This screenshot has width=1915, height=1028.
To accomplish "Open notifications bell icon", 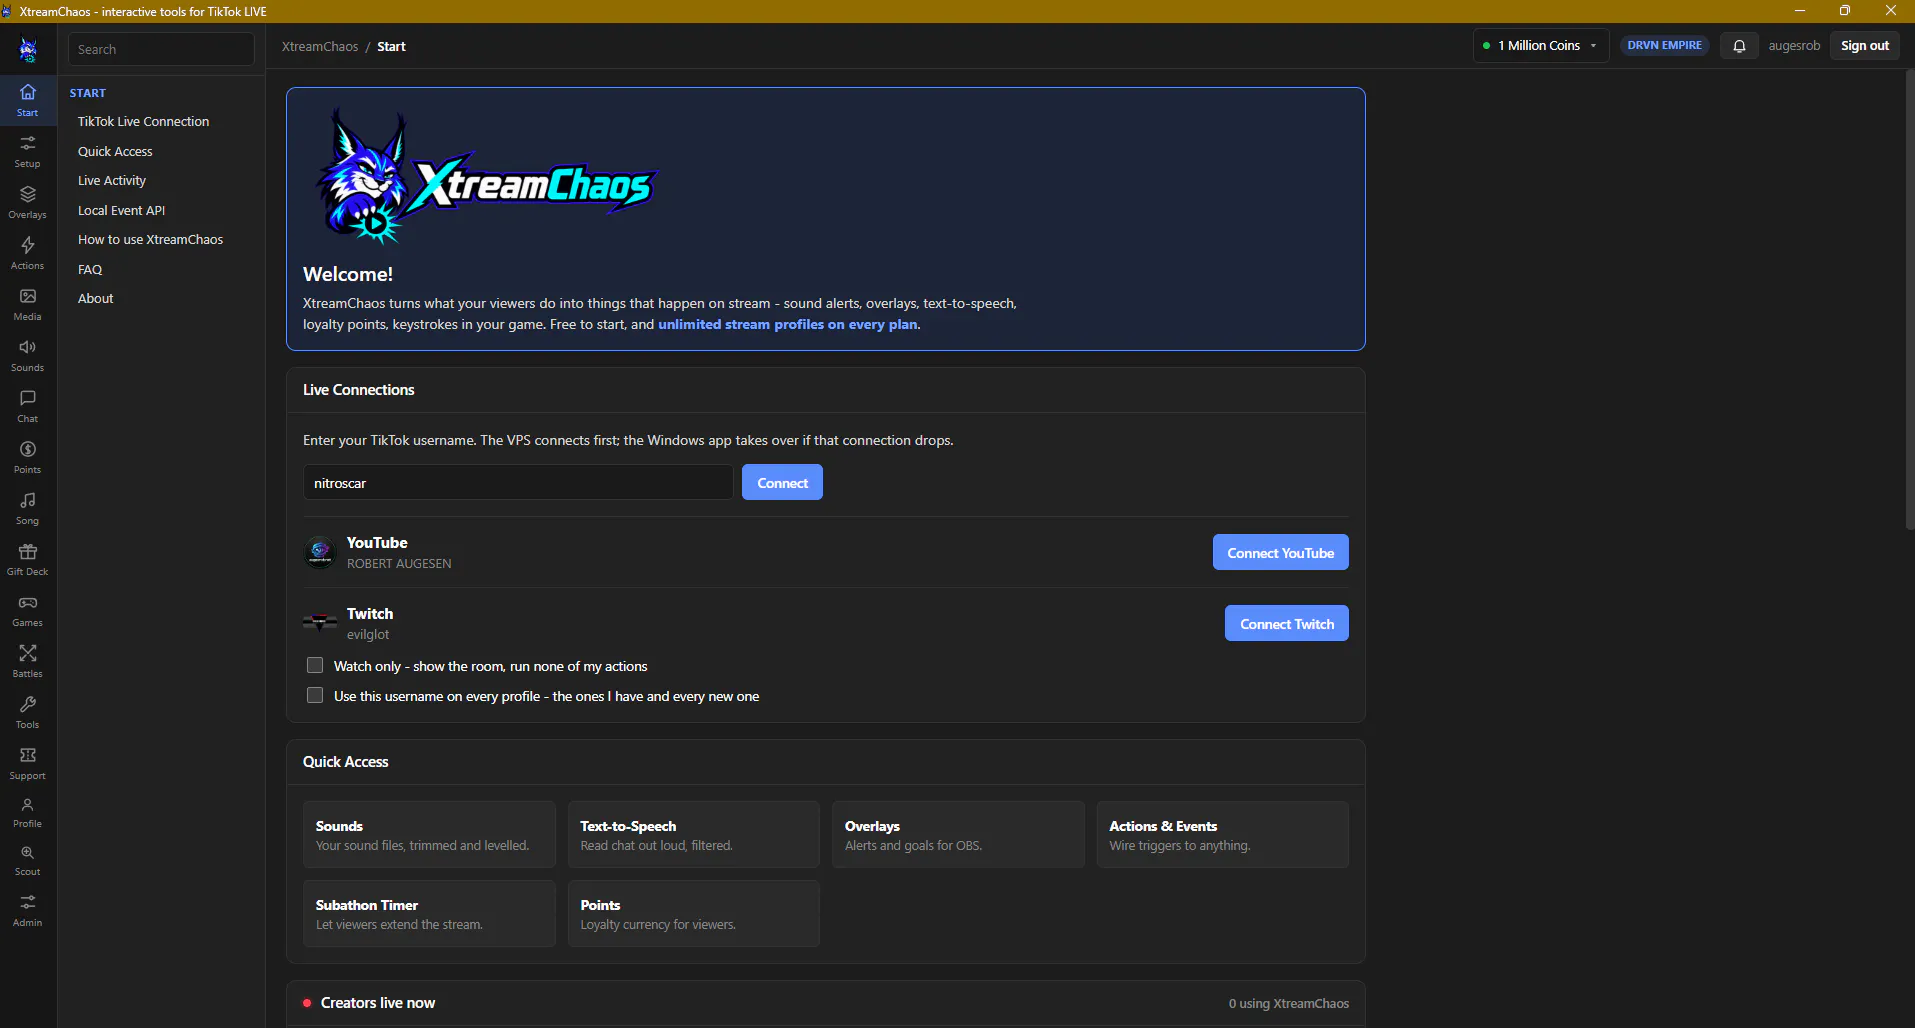I will pyautogui.click(x=1739, y=46).
